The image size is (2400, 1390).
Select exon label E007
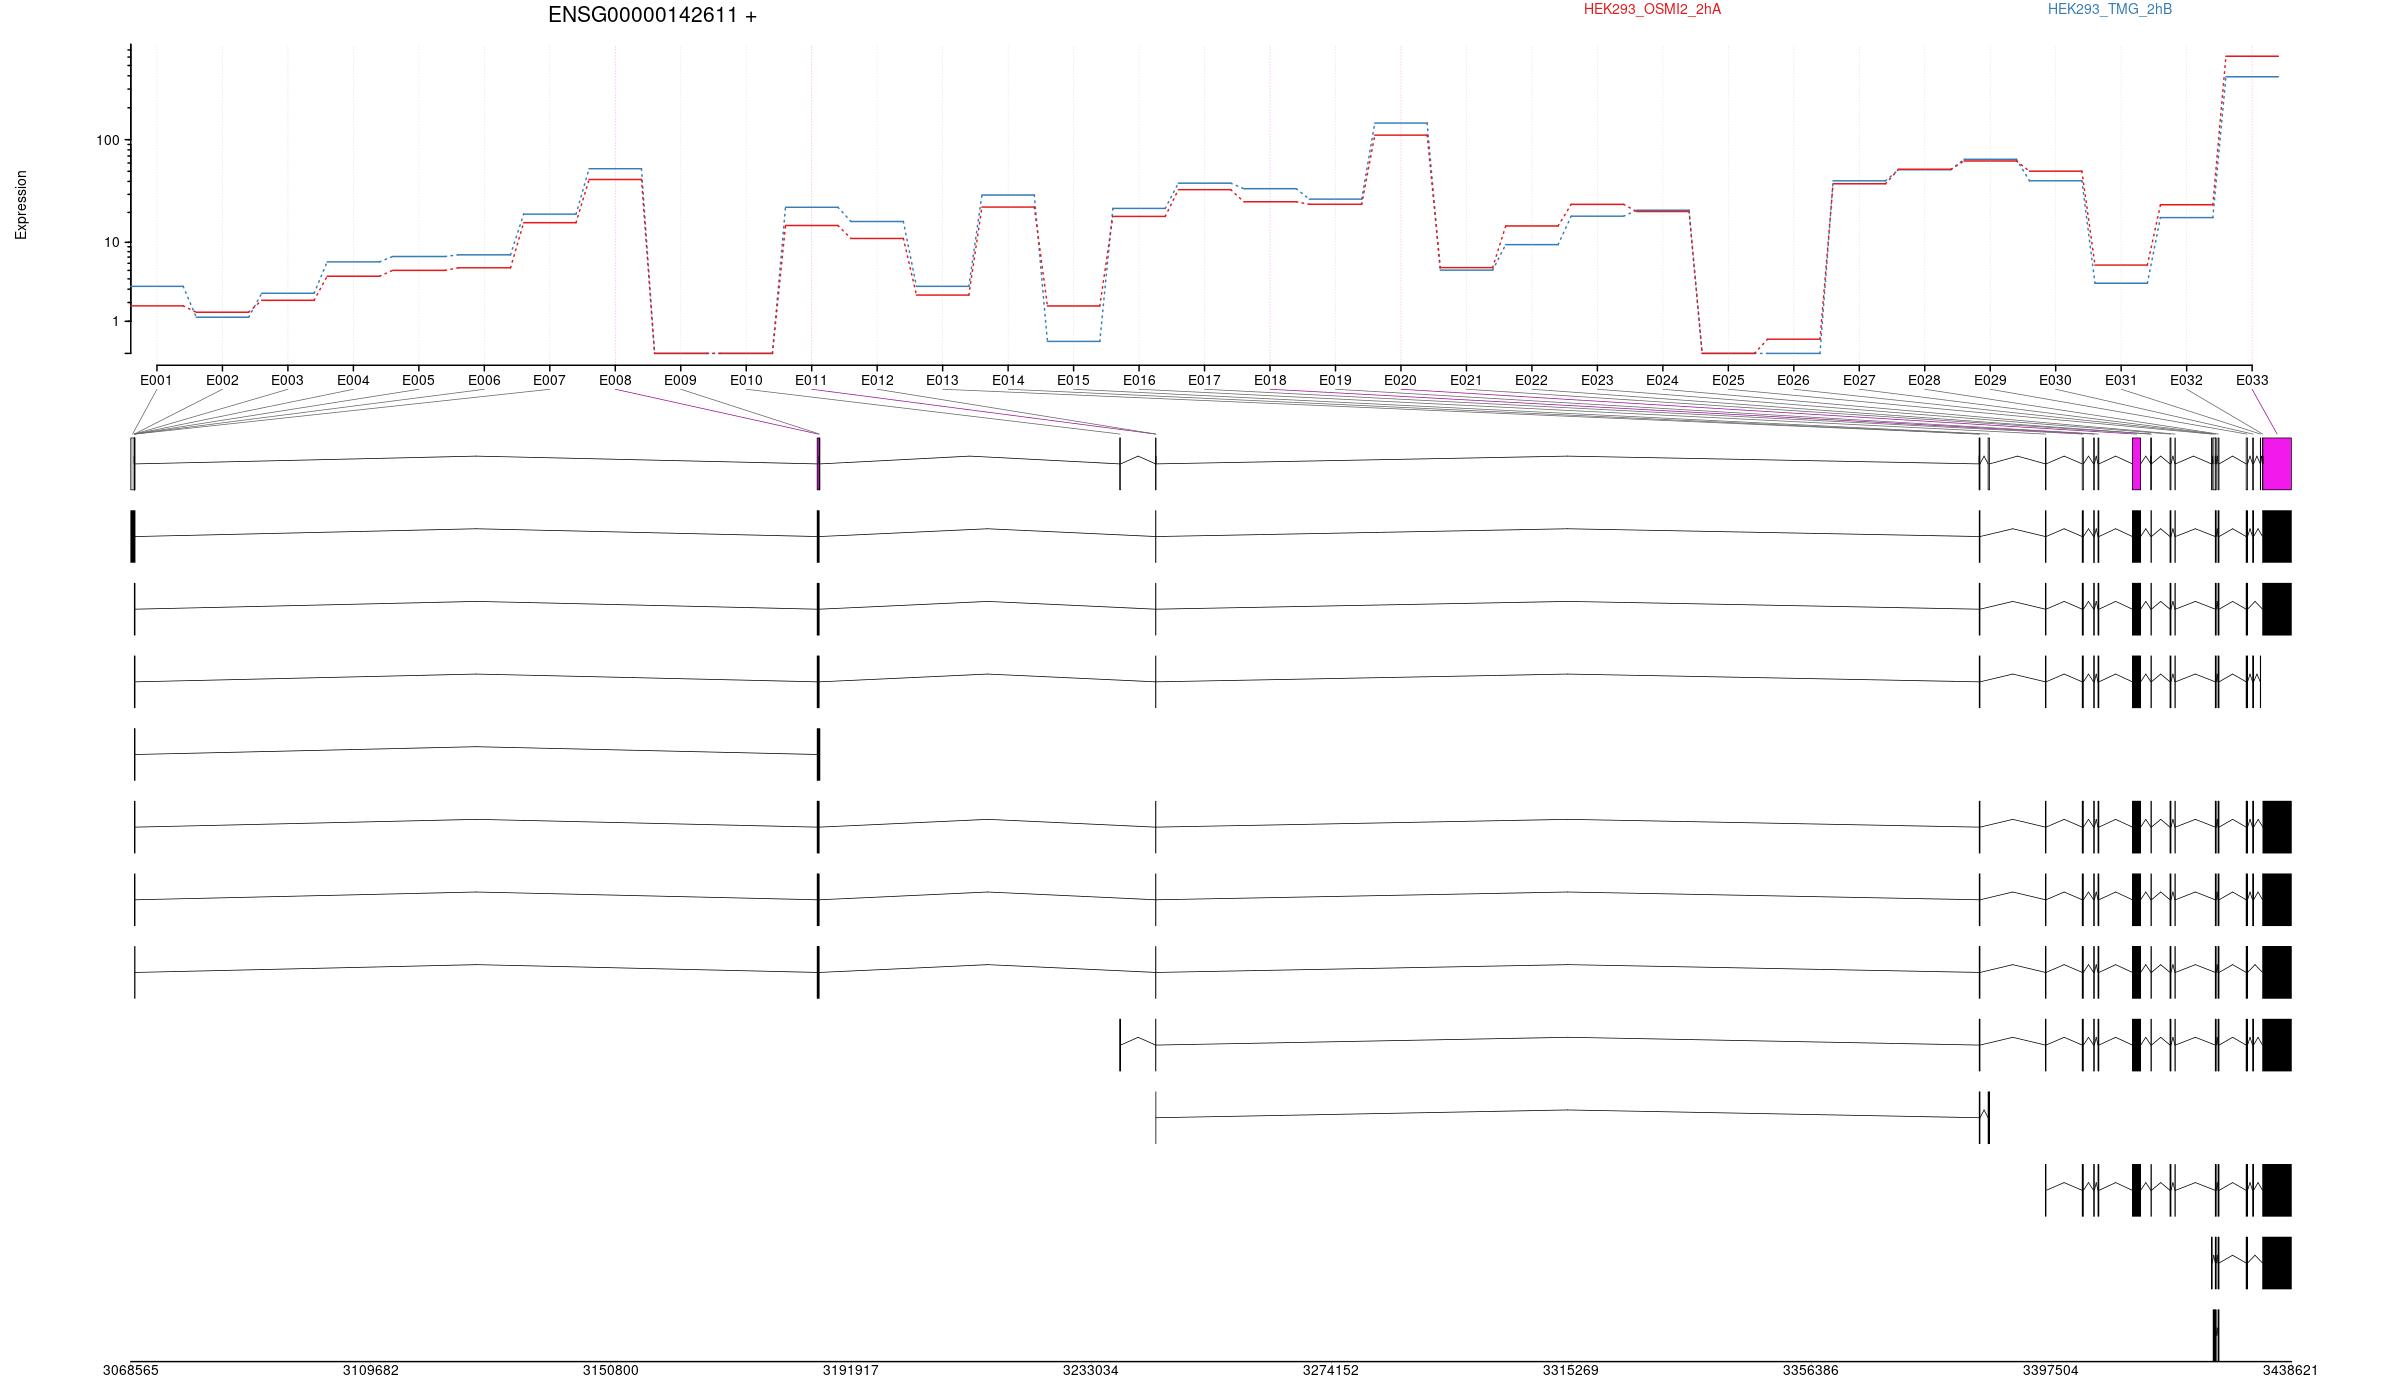549,380
